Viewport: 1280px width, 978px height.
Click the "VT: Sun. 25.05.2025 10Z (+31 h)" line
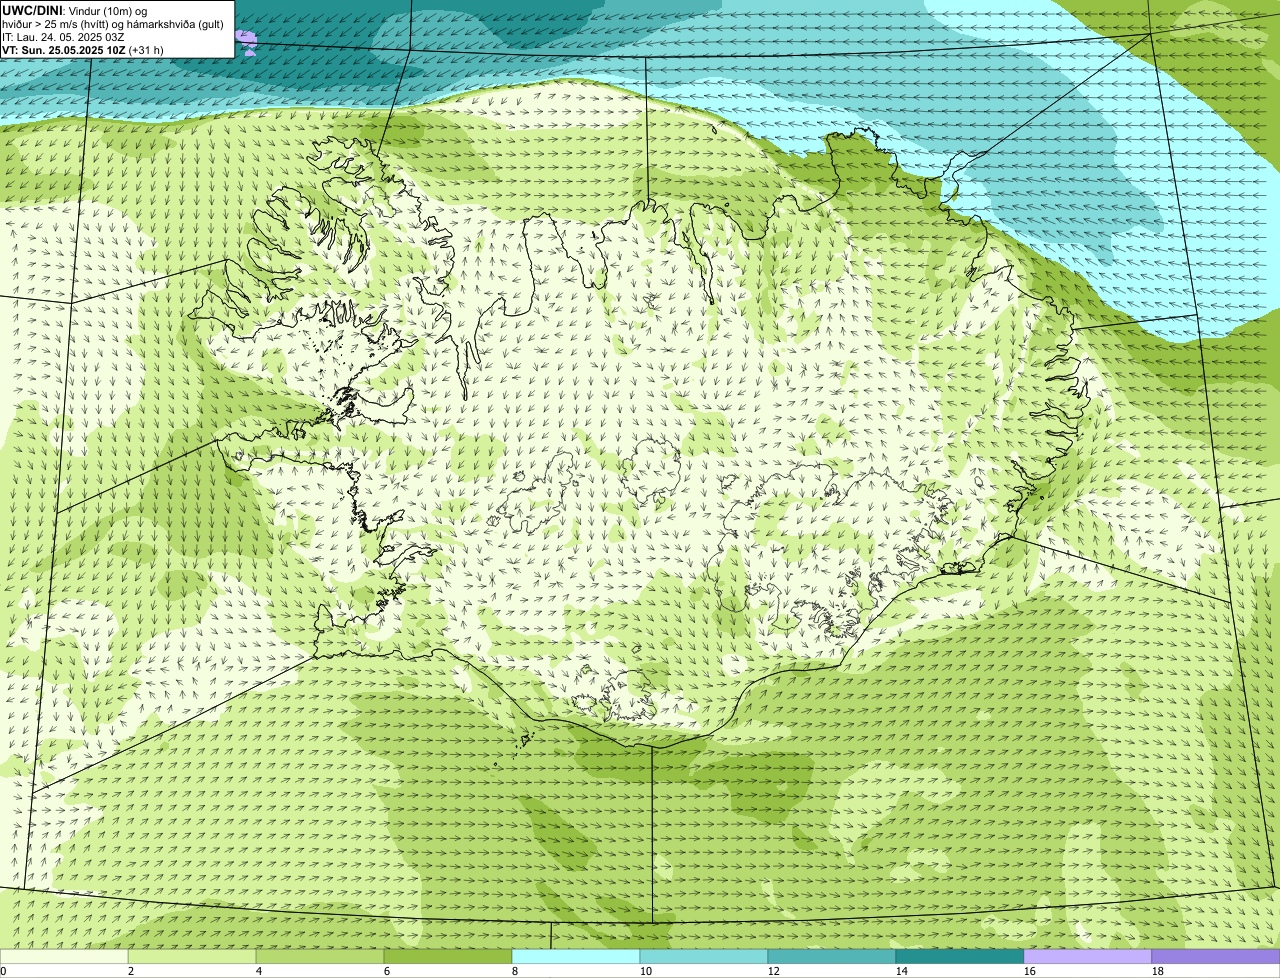(x=83, y=50)
